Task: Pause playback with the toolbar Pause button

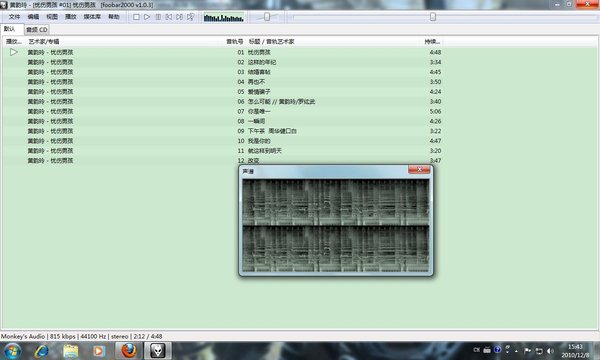Action: pyautogui.click(x=158, y=17)
